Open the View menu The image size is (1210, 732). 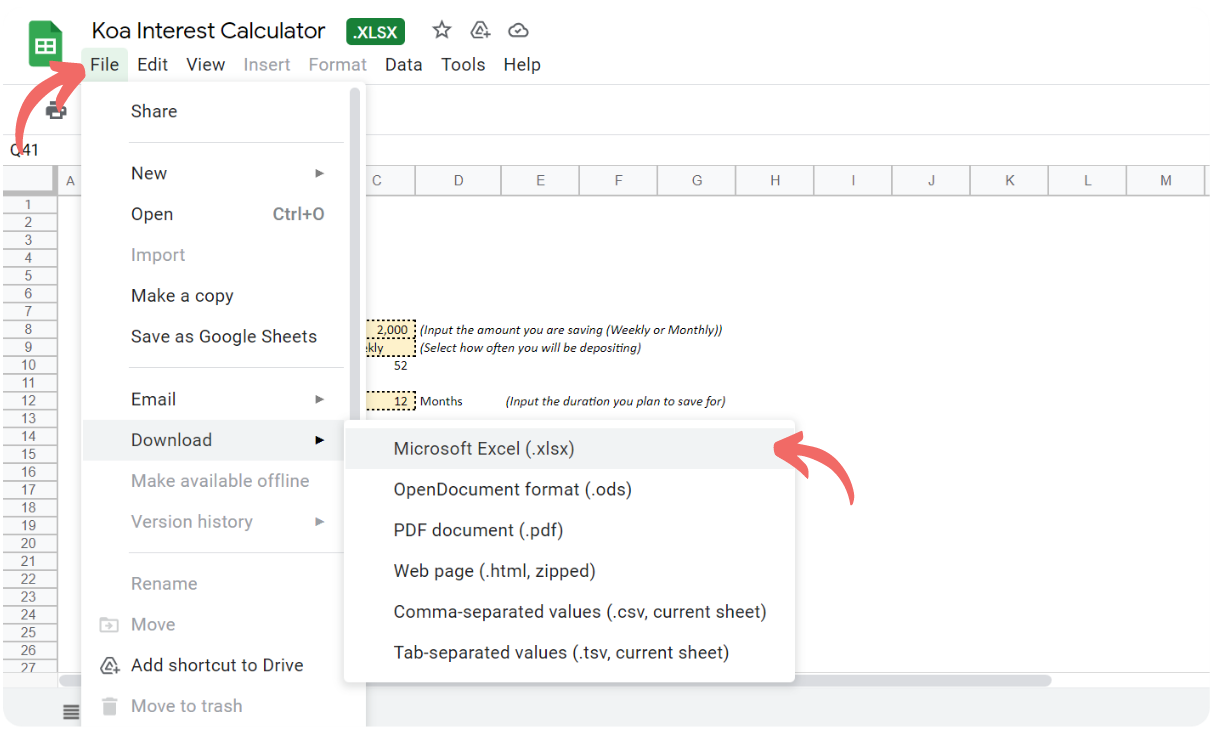(x=205, y=64)
